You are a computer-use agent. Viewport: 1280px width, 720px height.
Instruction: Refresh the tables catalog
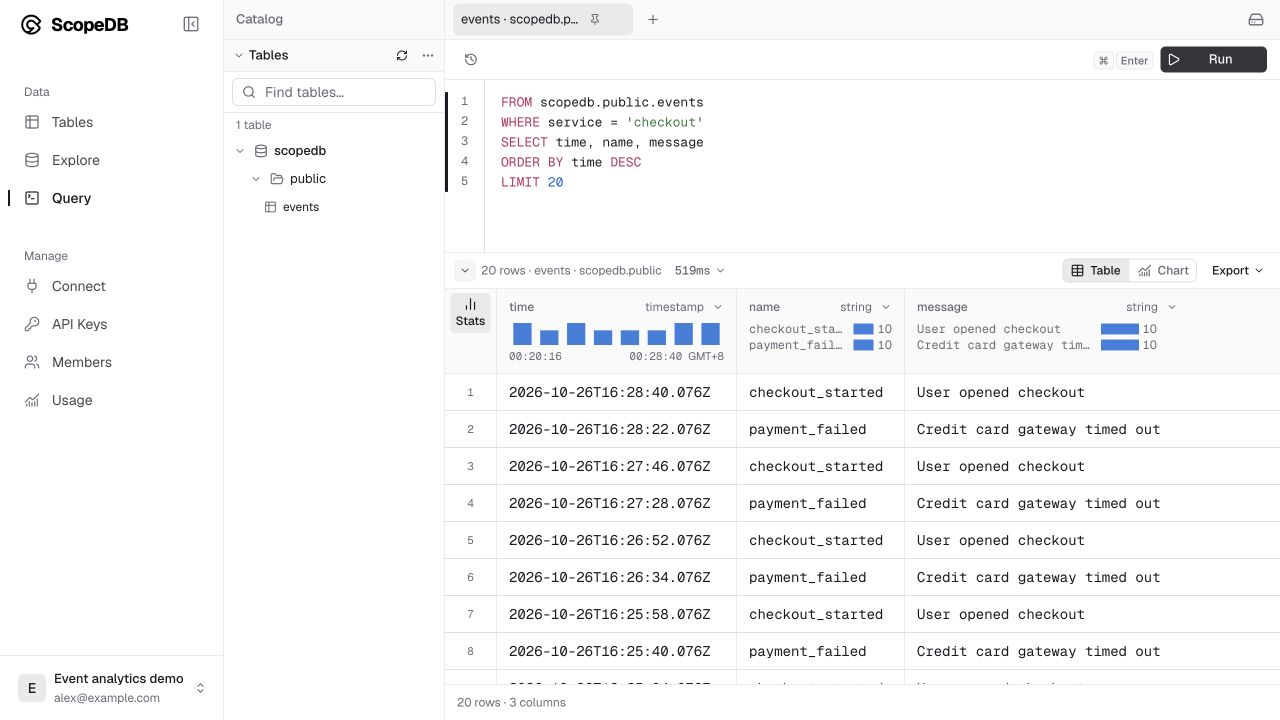click(x=402, y=56)
